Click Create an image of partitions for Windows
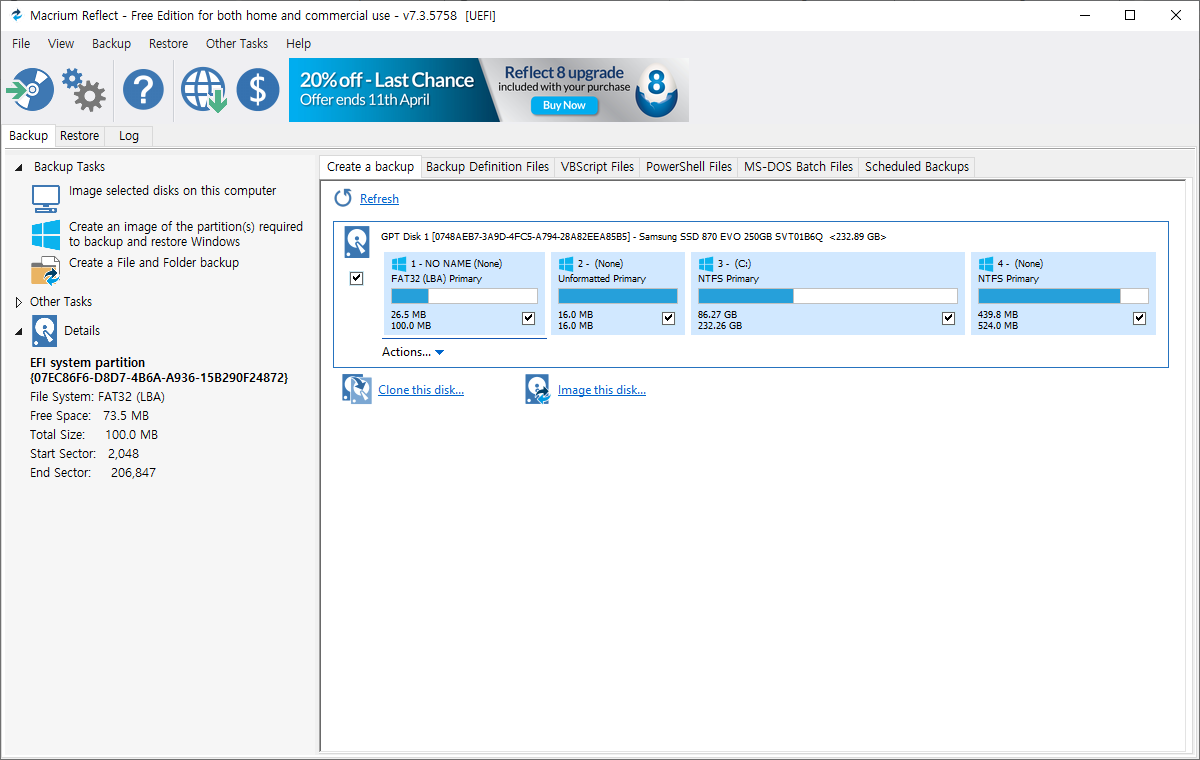 point(186,234)
